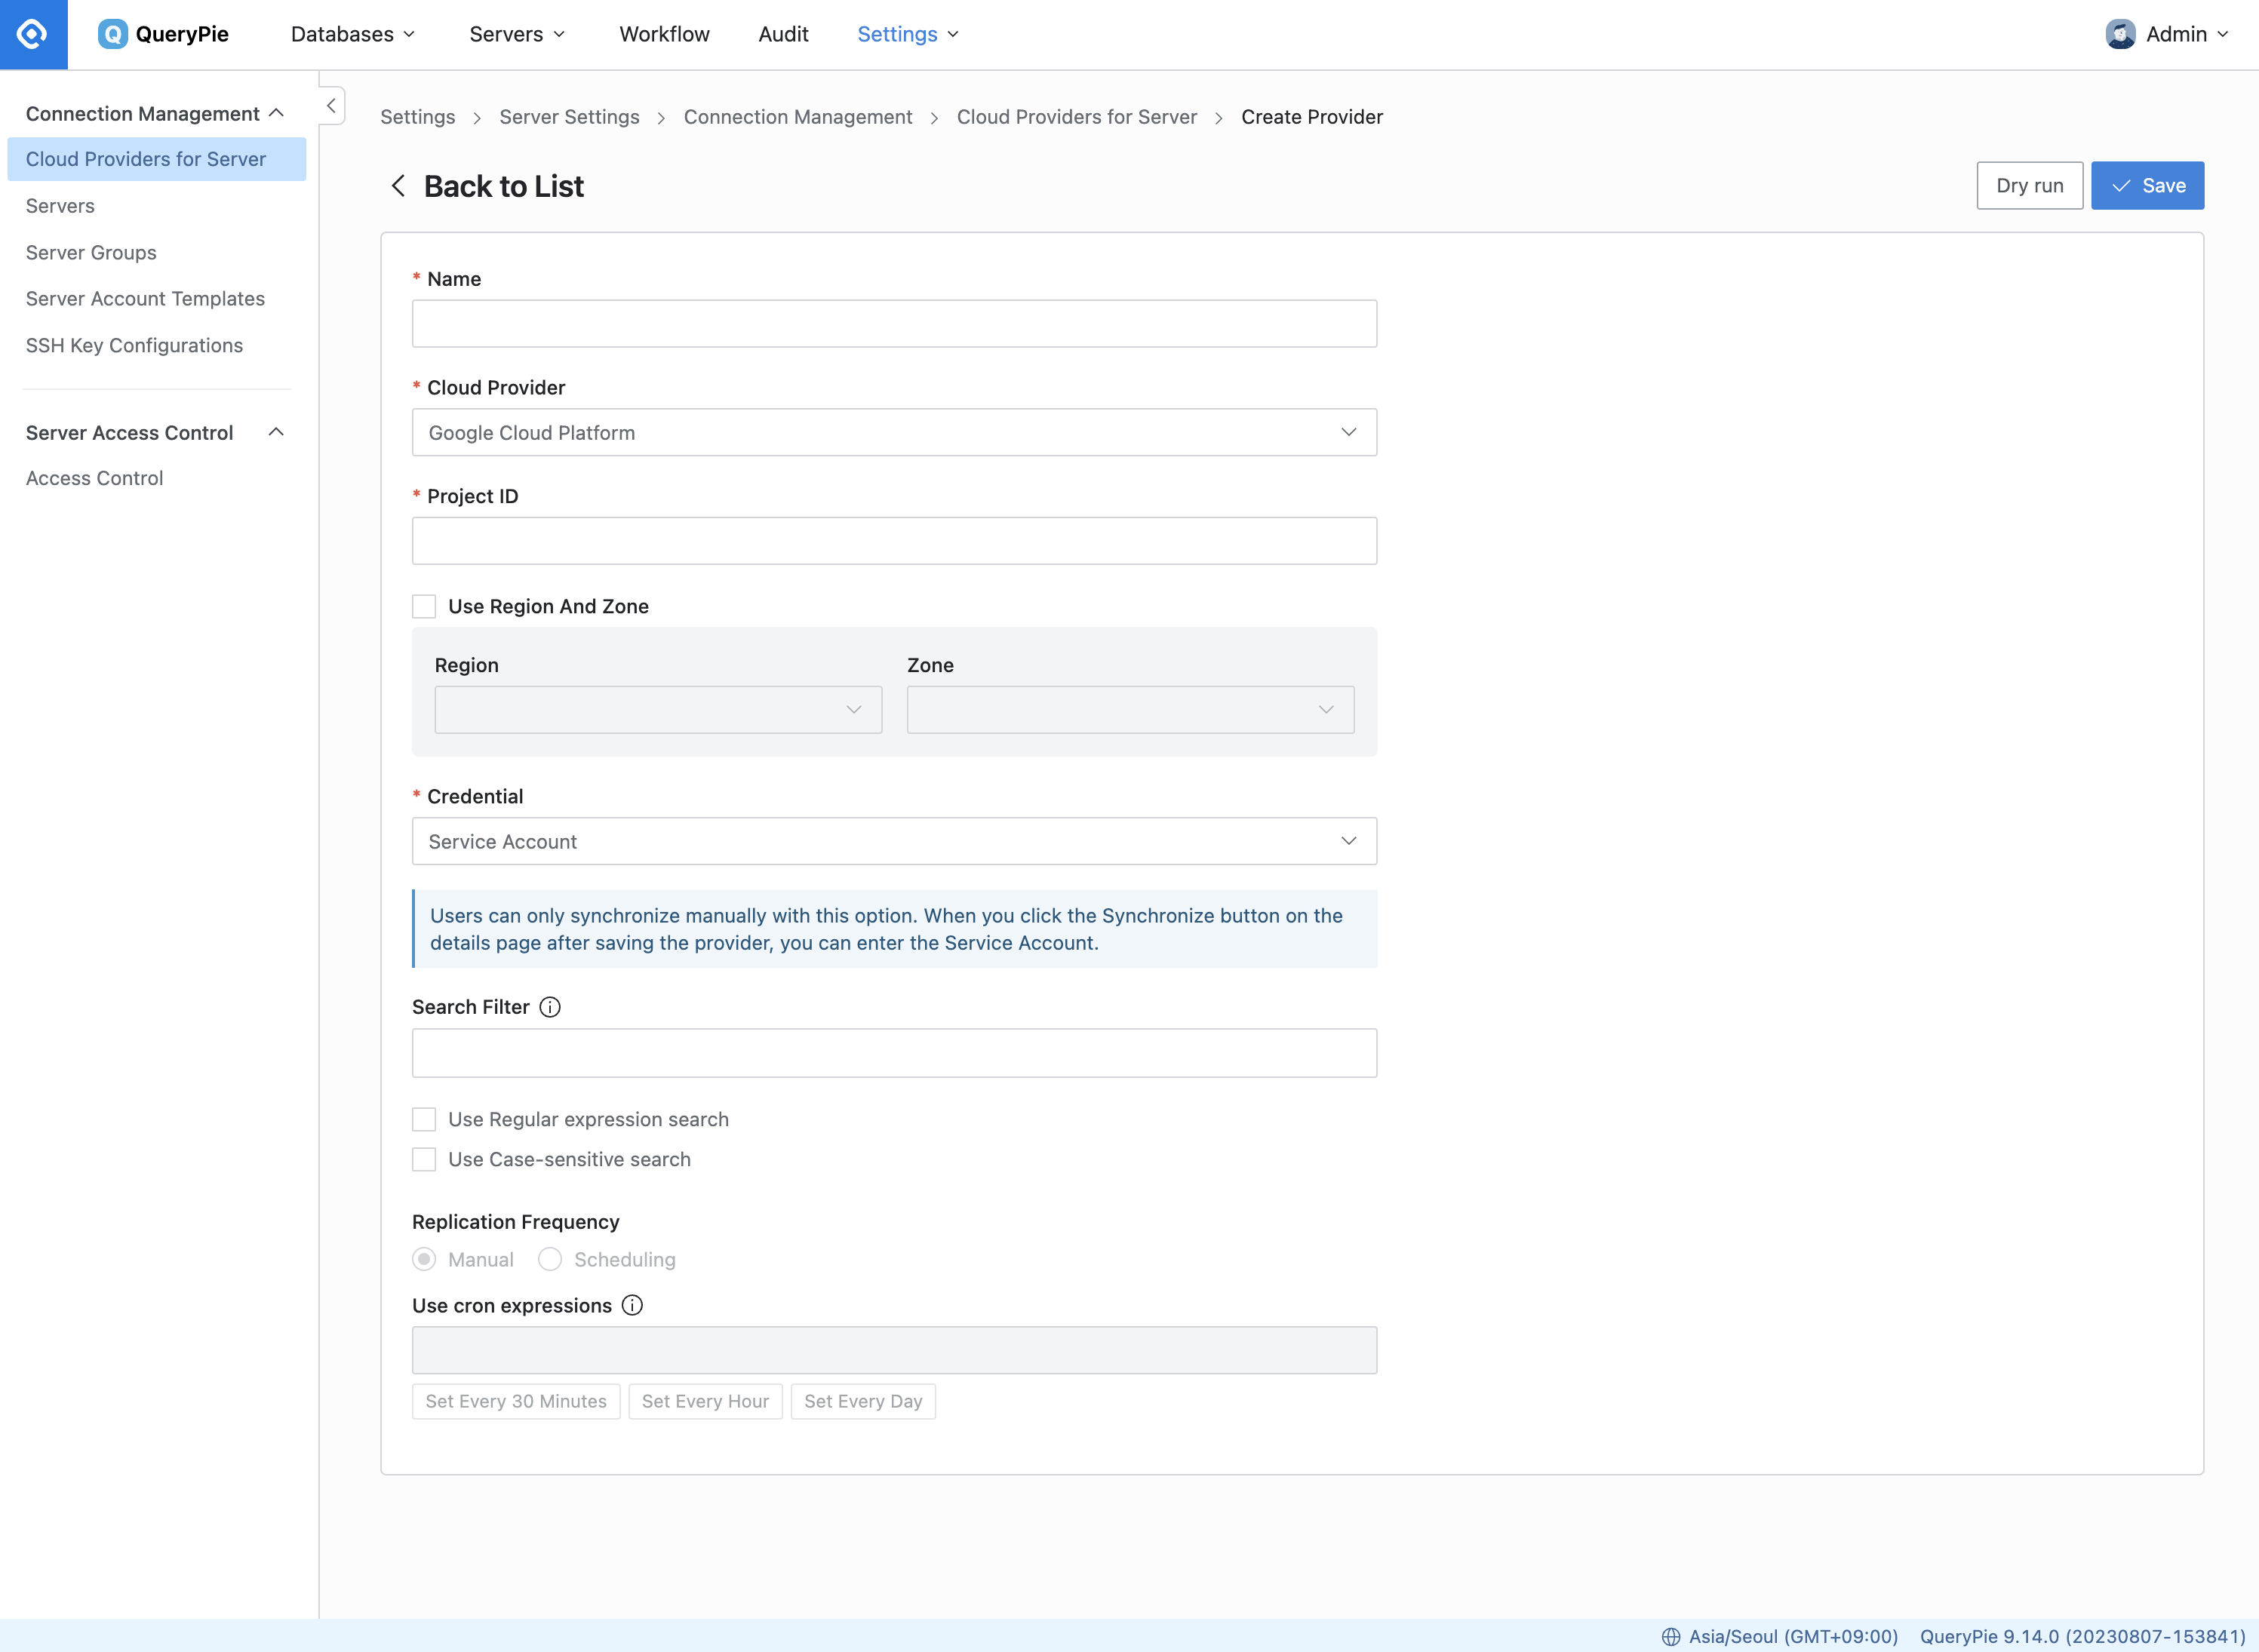Screen dimensions: 2259x1652
Task: Open the Workflow page
Action: click(664, 34)
